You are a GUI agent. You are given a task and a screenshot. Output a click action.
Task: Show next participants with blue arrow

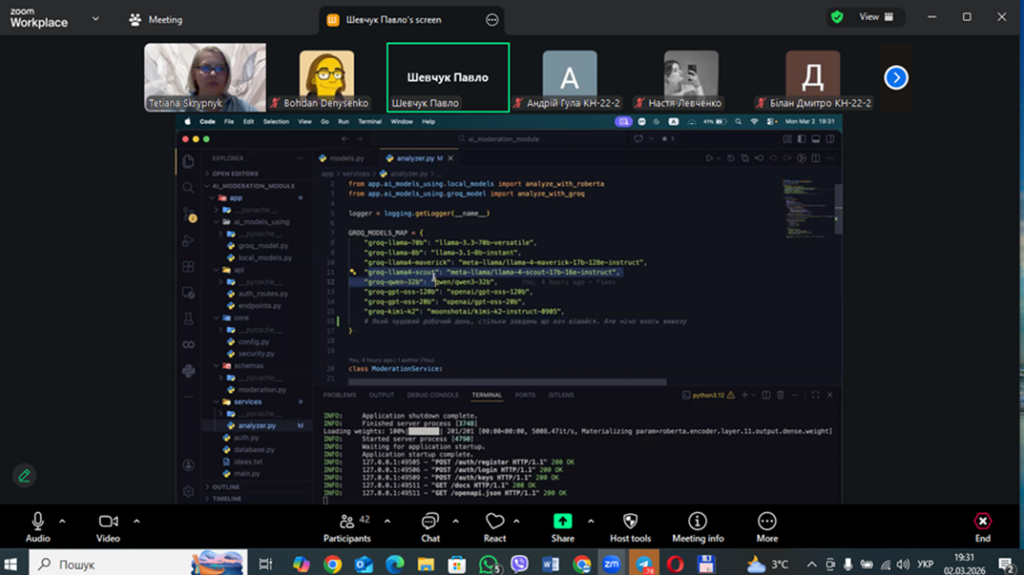896,77
